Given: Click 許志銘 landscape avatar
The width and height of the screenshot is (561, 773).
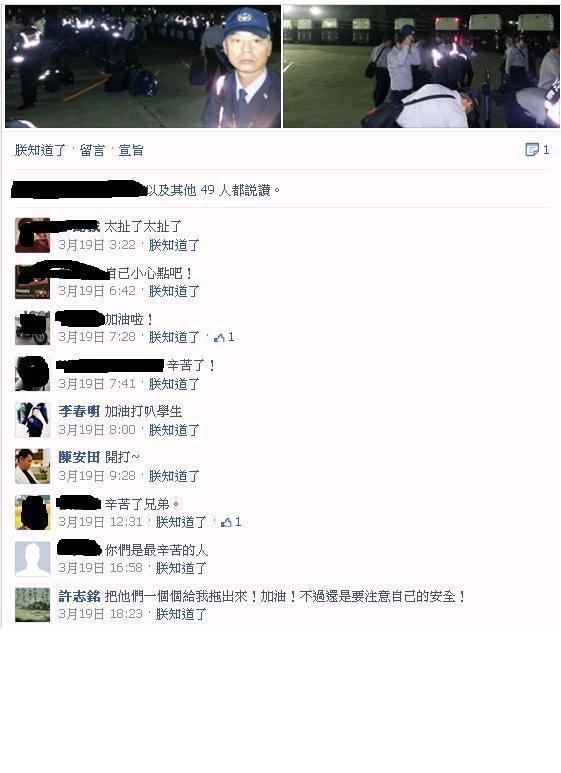Looking at the screenshot, I should click(x=33, y=604).
